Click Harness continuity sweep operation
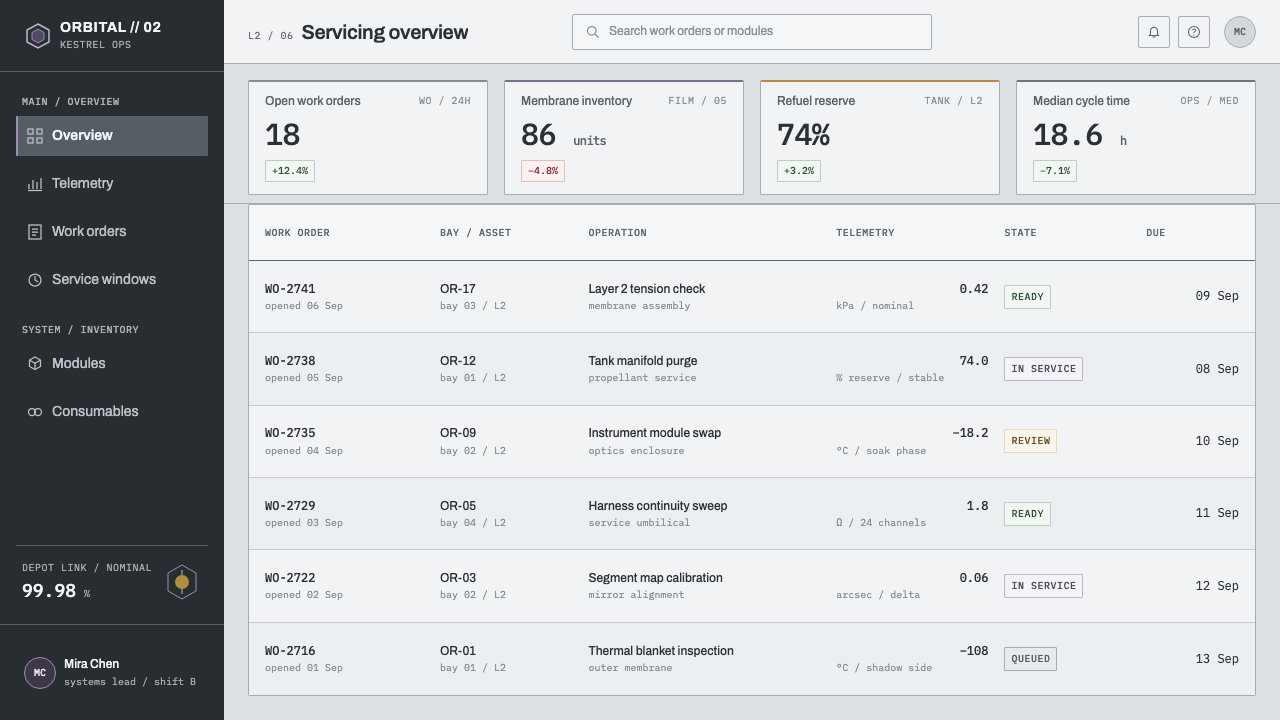 658,506
